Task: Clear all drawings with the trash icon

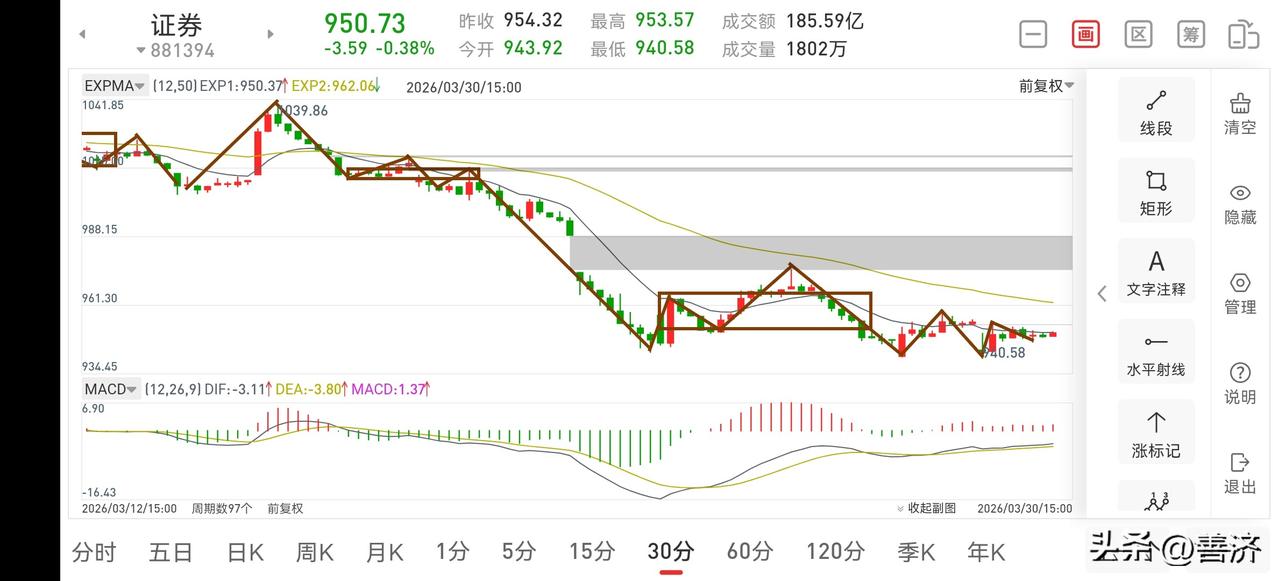Action: point(1240,113)
